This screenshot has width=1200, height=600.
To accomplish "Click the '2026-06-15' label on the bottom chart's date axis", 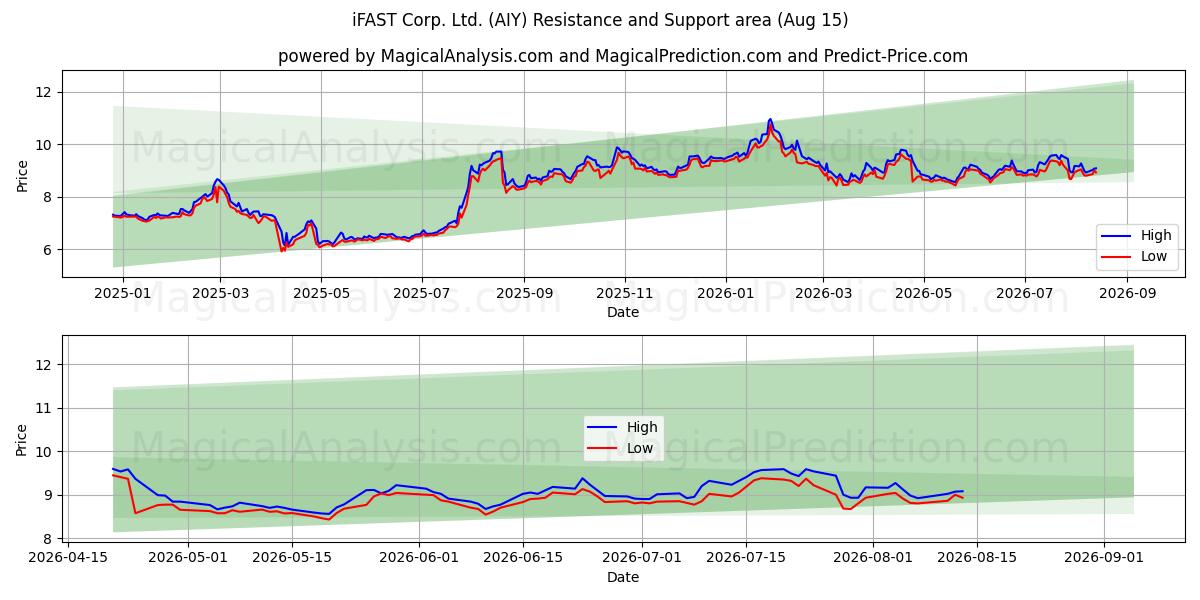I will click(x=522, y=558).
